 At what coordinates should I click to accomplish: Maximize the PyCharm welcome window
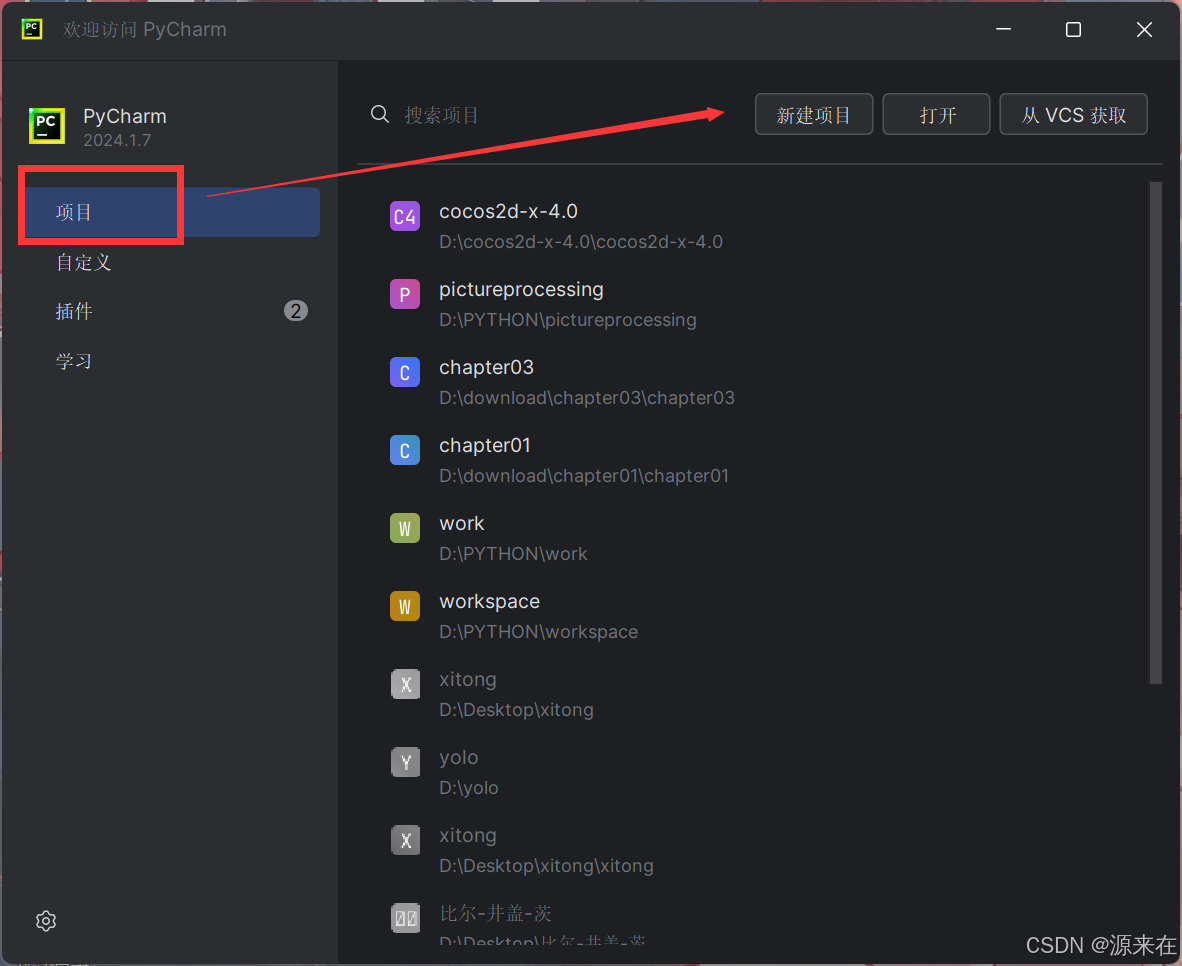tap(1073, 29)
